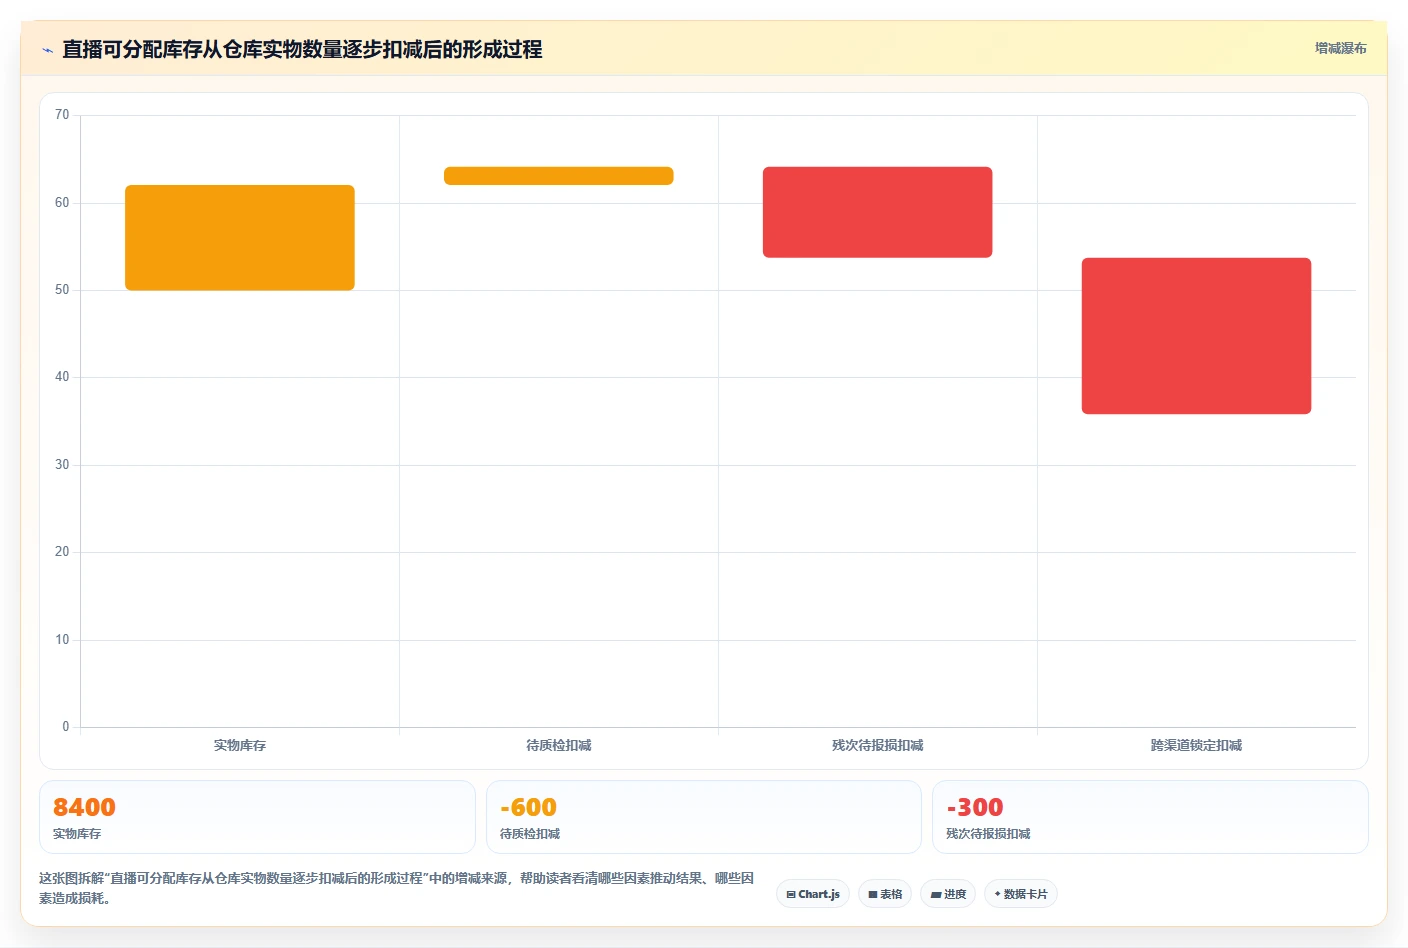Click the y-axis value 50
The width and height of the screenshot is (1408, 948).
point(62,290)
